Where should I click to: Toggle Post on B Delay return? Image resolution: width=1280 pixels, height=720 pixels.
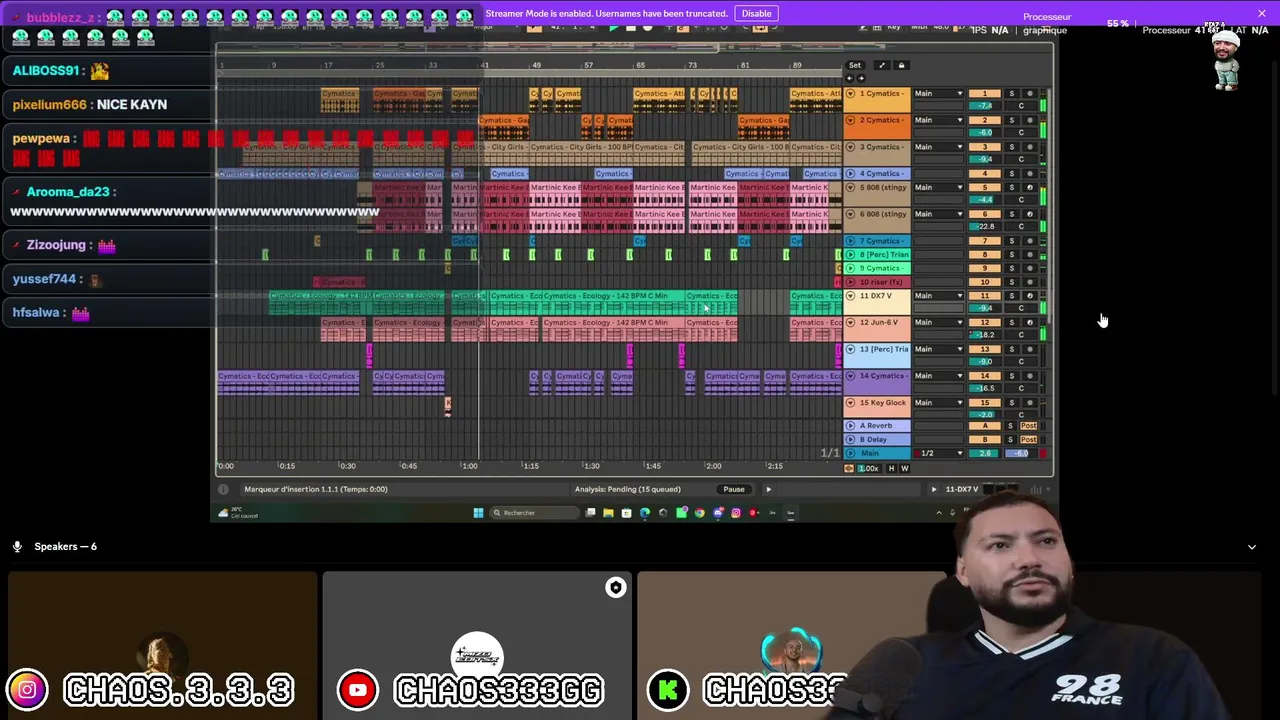click(x=1029, y=439)
